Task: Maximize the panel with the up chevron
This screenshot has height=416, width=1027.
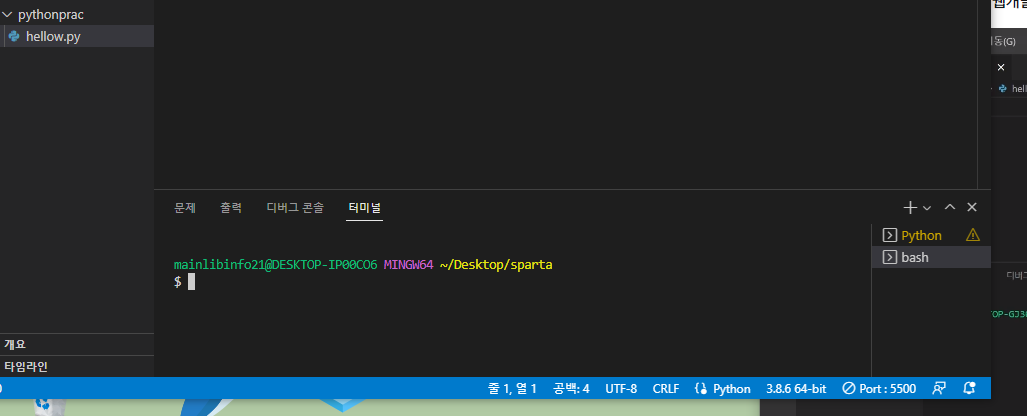Action: pos(950,207)
